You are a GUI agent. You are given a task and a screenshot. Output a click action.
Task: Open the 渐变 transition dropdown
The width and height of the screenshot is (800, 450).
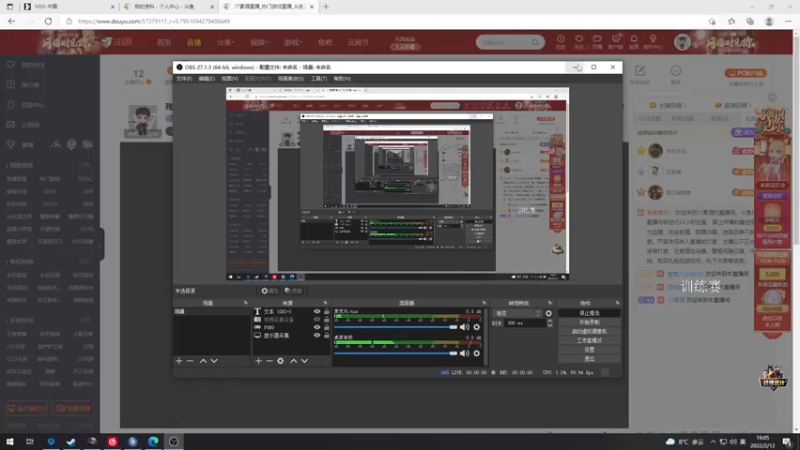518,313
